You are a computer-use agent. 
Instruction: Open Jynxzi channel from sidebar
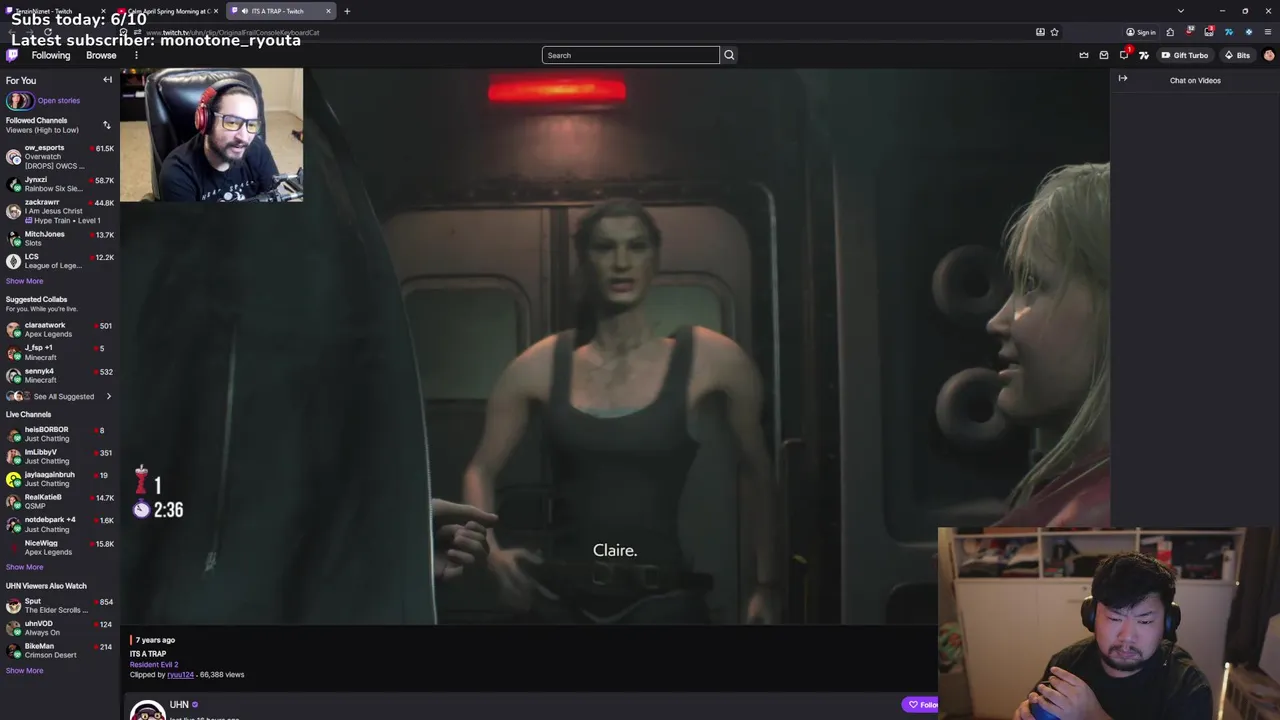[60, 184]
